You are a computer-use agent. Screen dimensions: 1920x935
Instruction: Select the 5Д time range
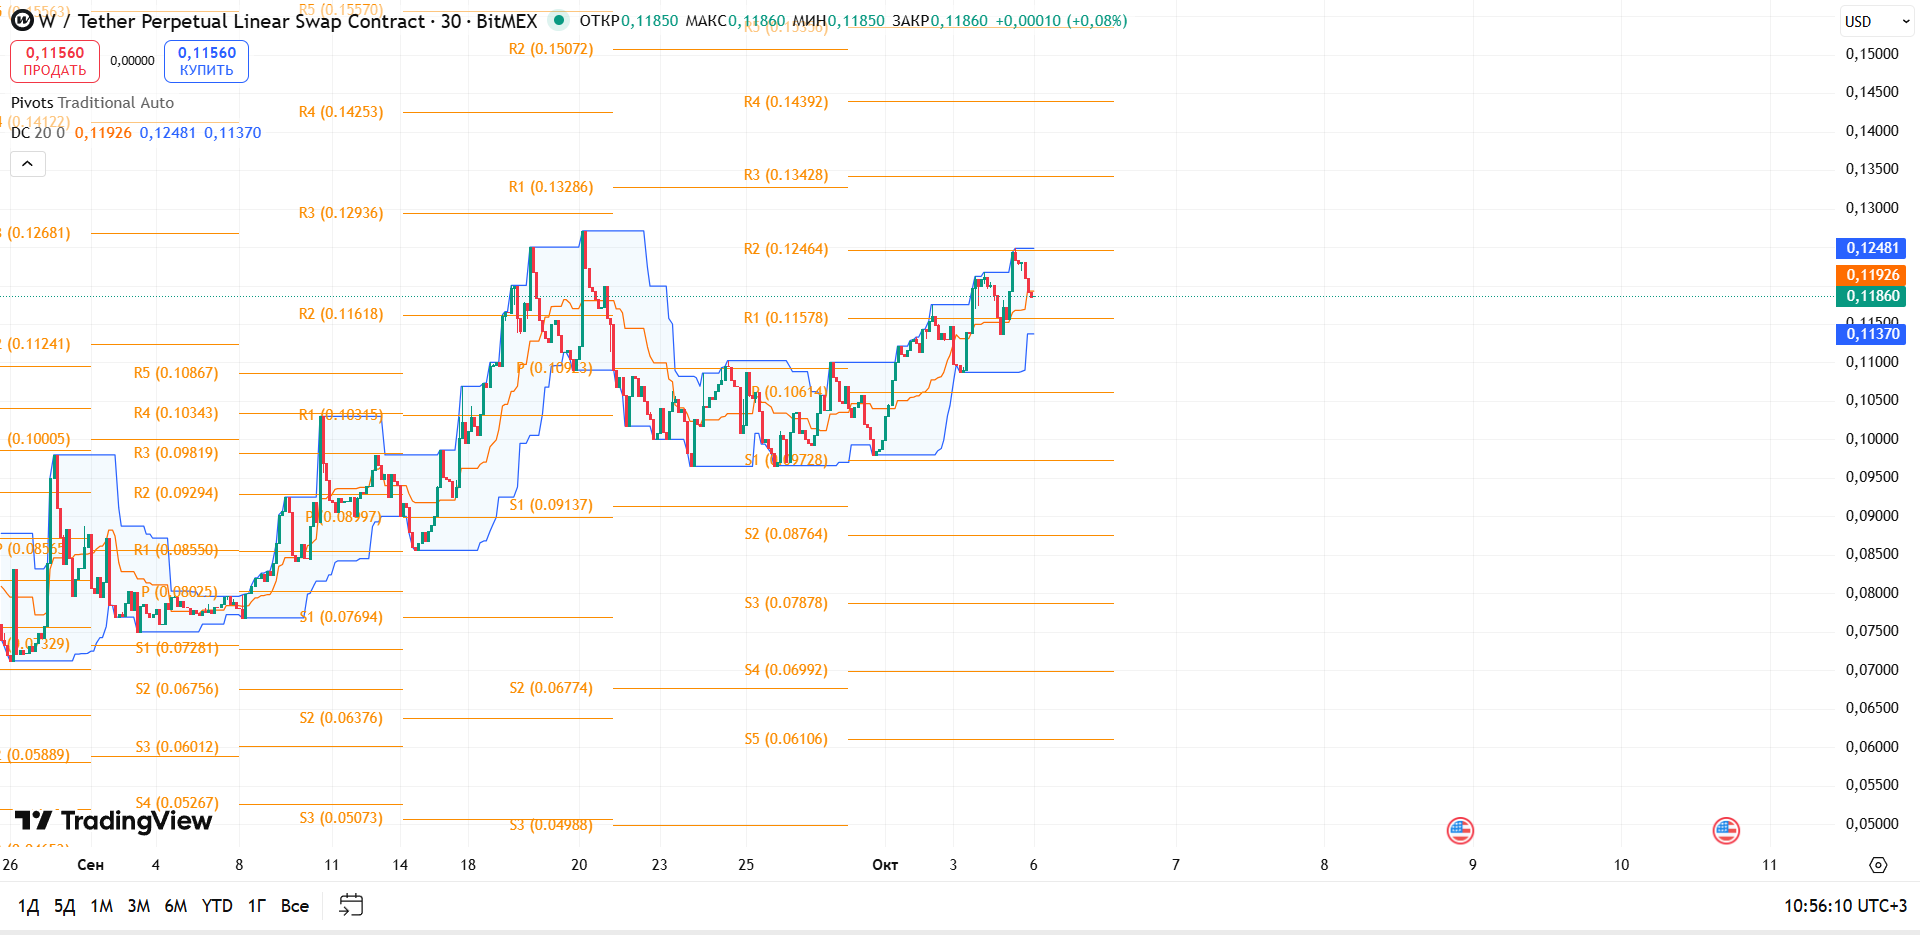[x=64, y=906]
